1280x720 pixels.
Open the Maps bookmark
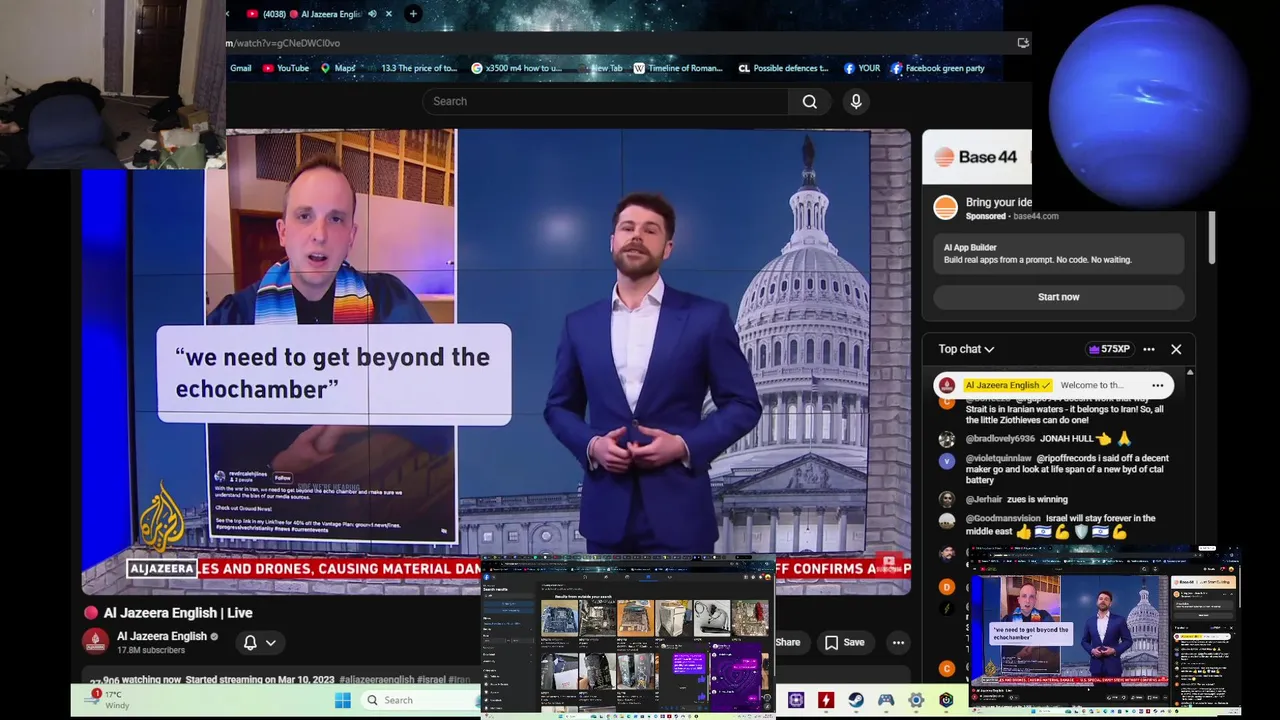pos(338,68)
